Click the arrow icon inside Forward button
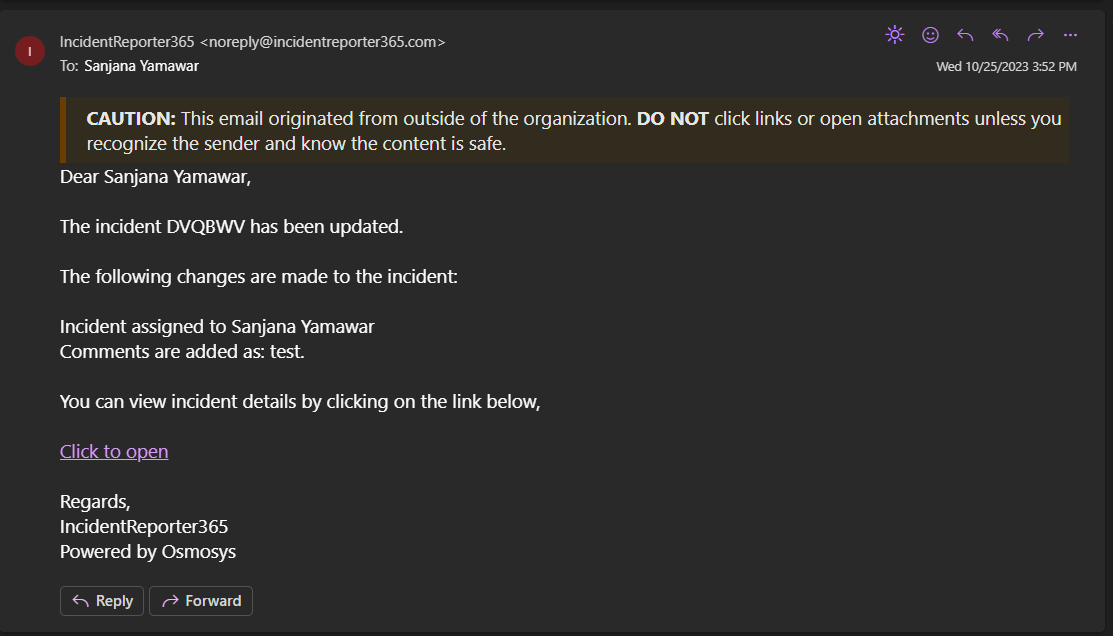 [170, 601]
